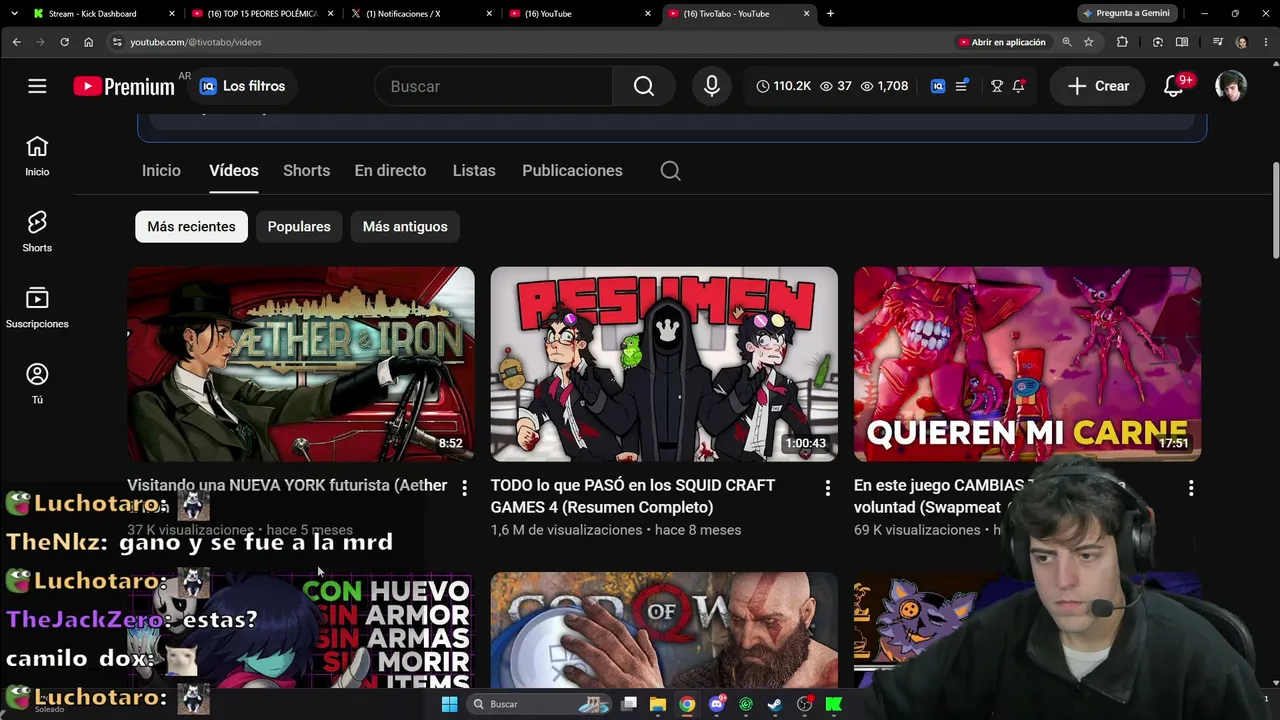The height and width of the screenshot is (720, 1280).
Task: Open Chrome zoom magnifier in address bar
Action: pyautogui.click(x=1067, y=42)
